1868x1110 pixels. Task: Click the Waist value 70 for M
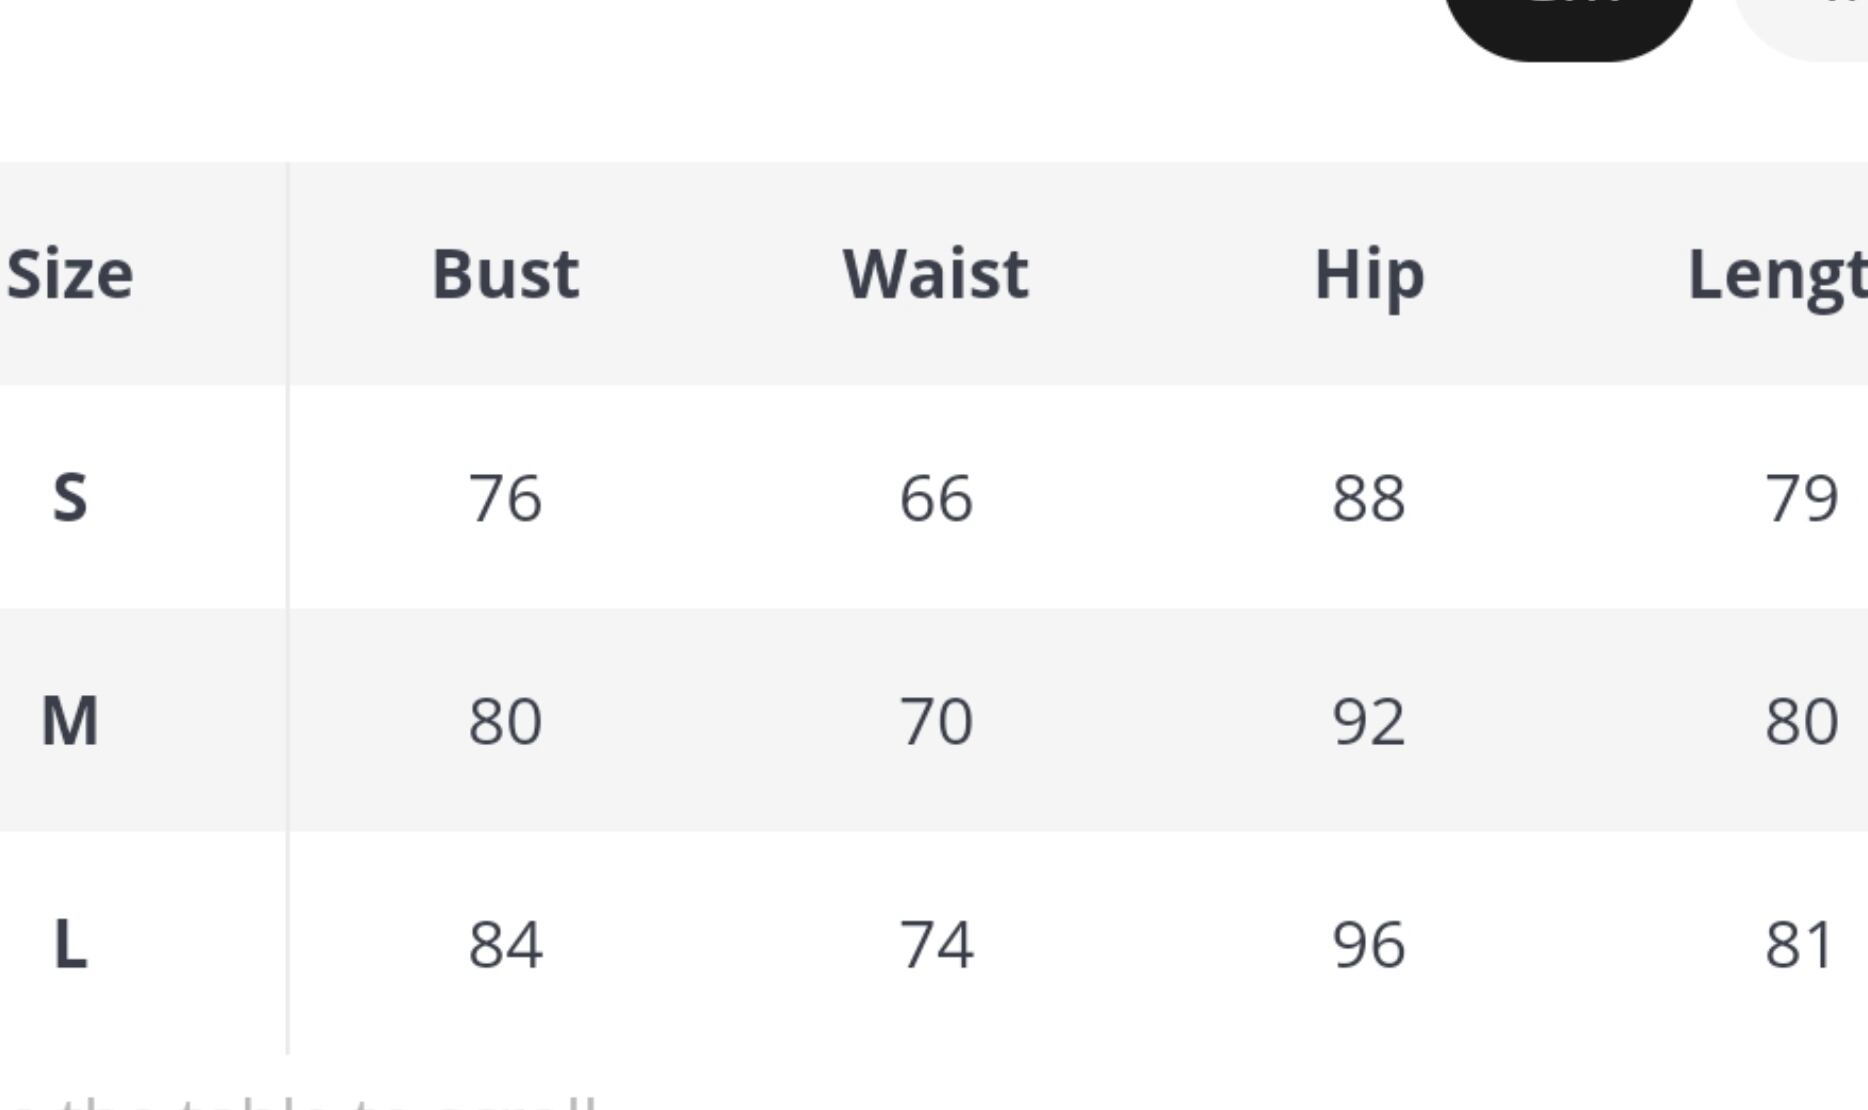(935, 721)
